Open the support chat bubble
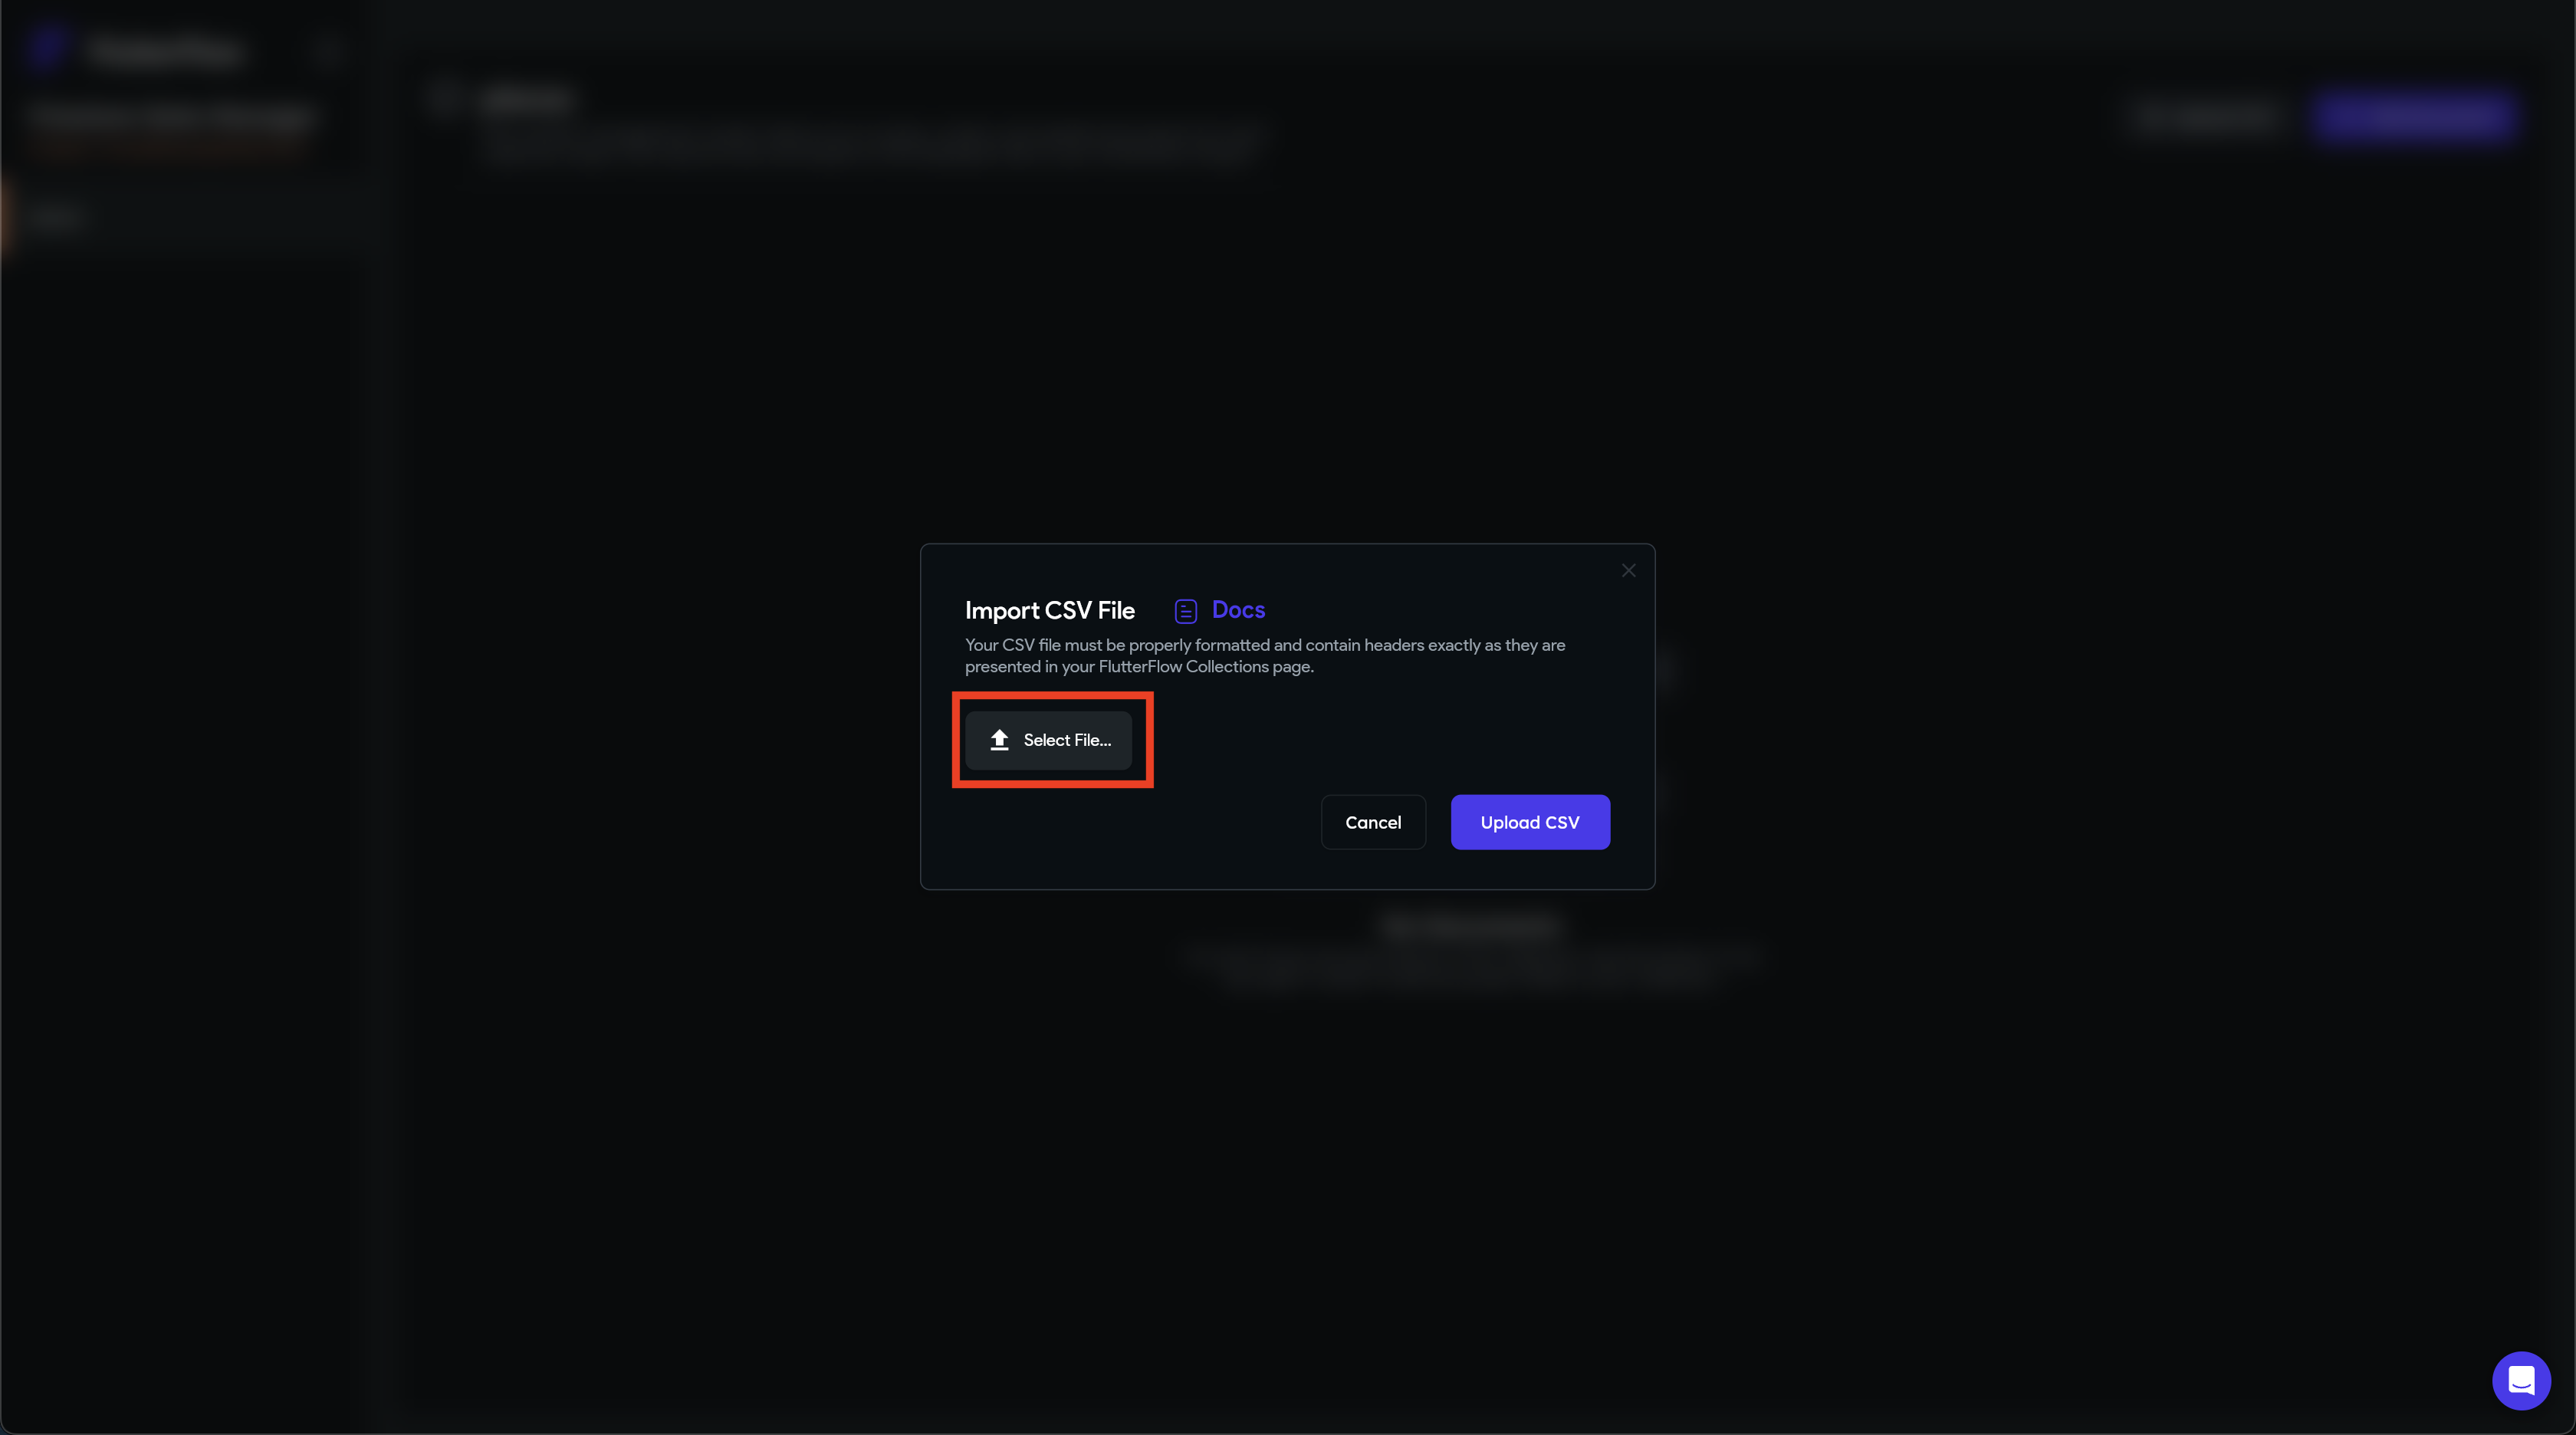The image size is (2576, 1435). pos(2521,1380)
